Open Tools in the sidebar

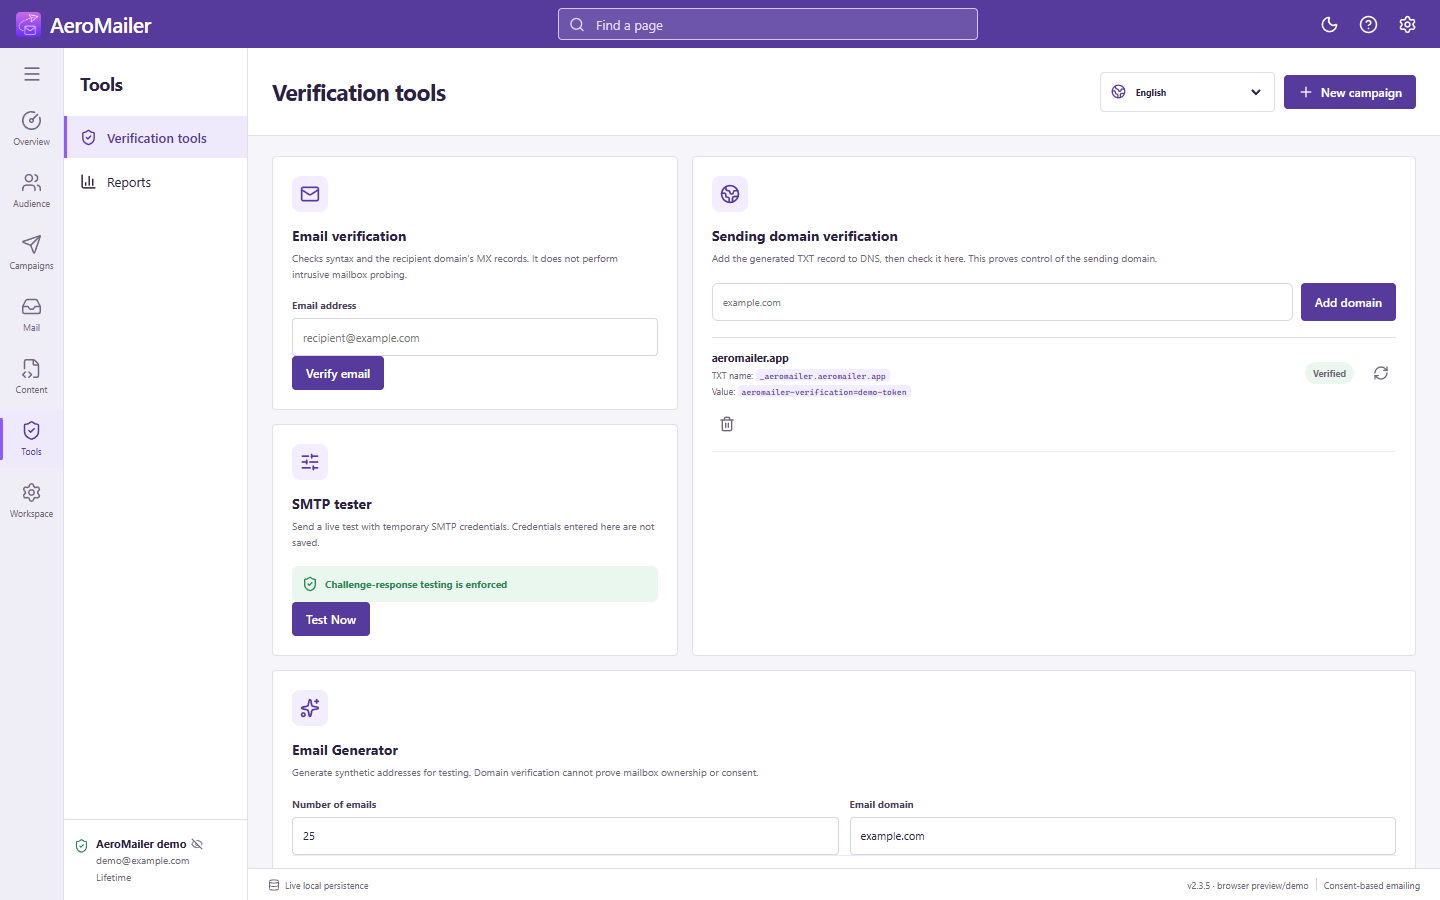(32, 439)
